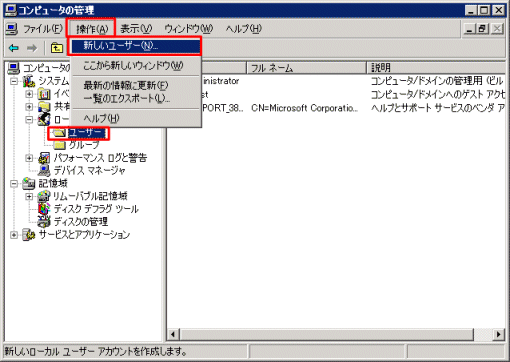Click the コンピュータの管理 root node icon
Viewport: 510px width, 362px height.
click(14, 68)
